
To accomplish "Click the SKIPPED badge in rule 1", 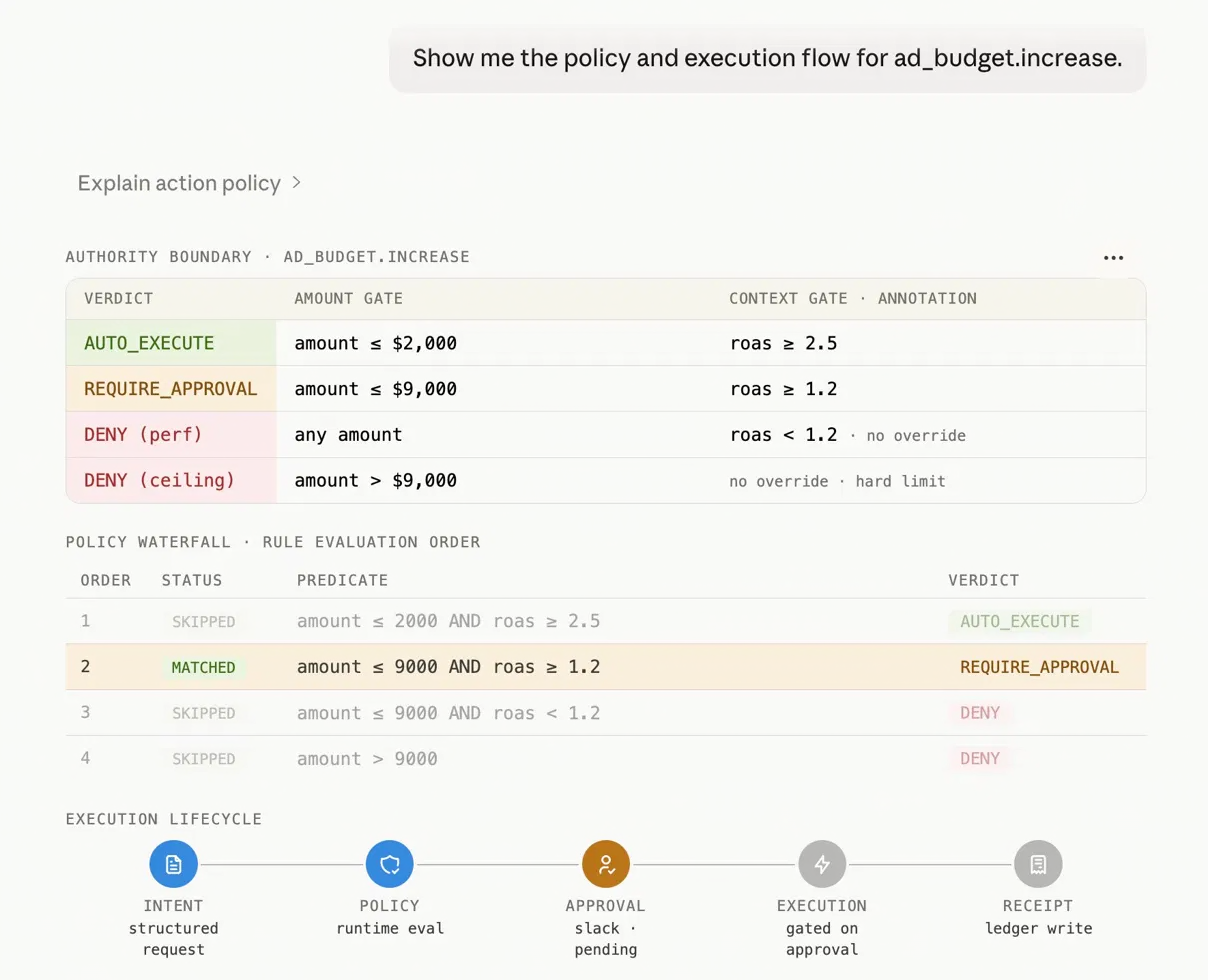I will click(x=203, y=621).
